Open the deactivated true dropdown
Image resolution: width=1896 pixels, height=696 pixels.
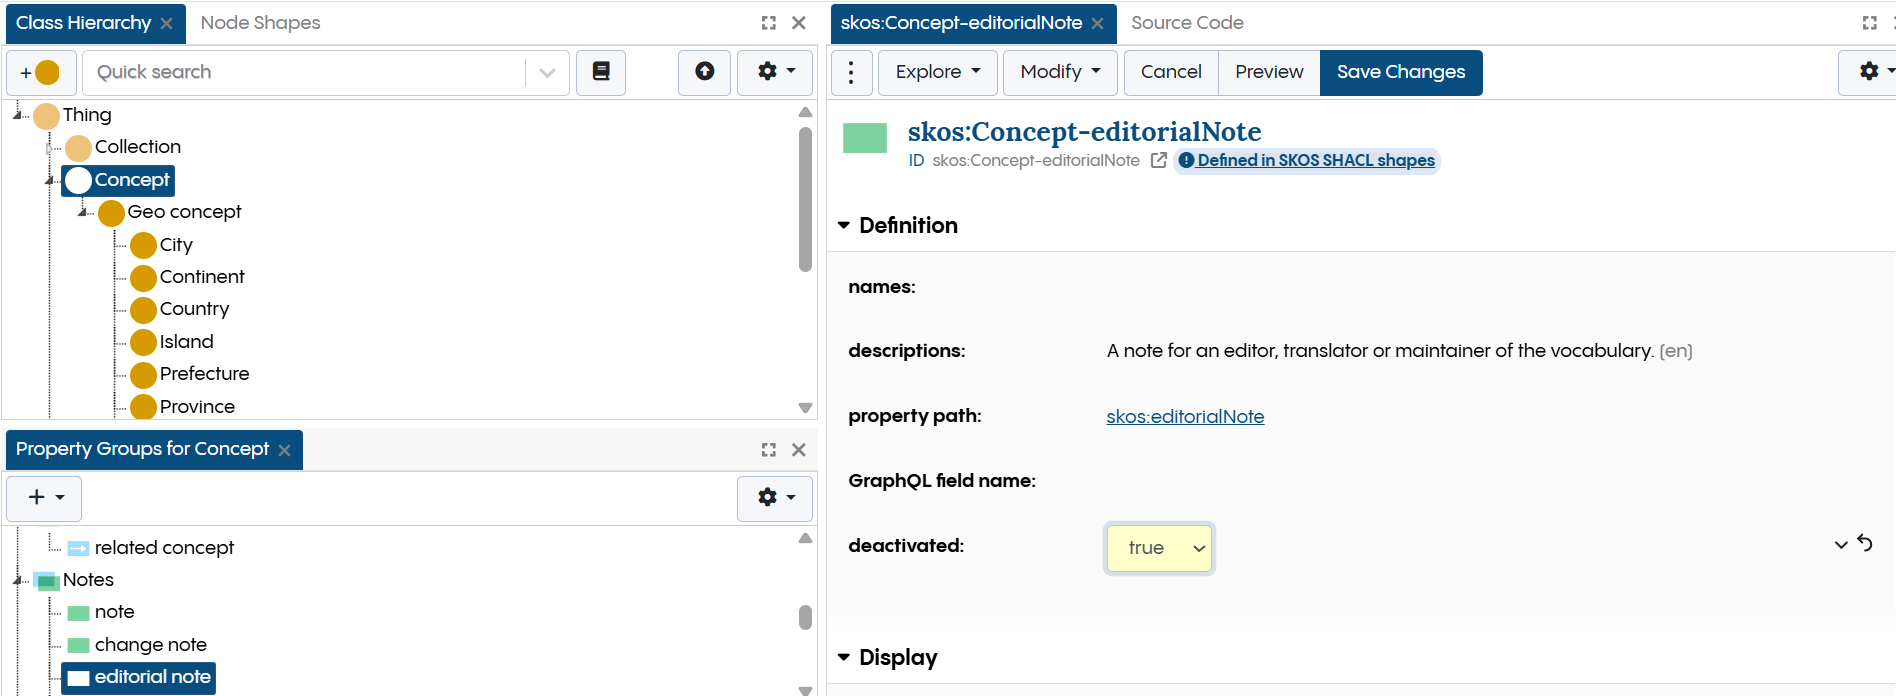[1159, 548]
